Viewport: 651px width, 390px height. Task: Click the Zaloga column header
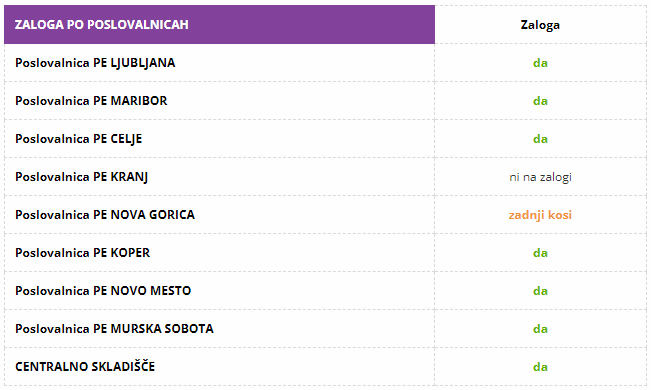tap(540, 25)
